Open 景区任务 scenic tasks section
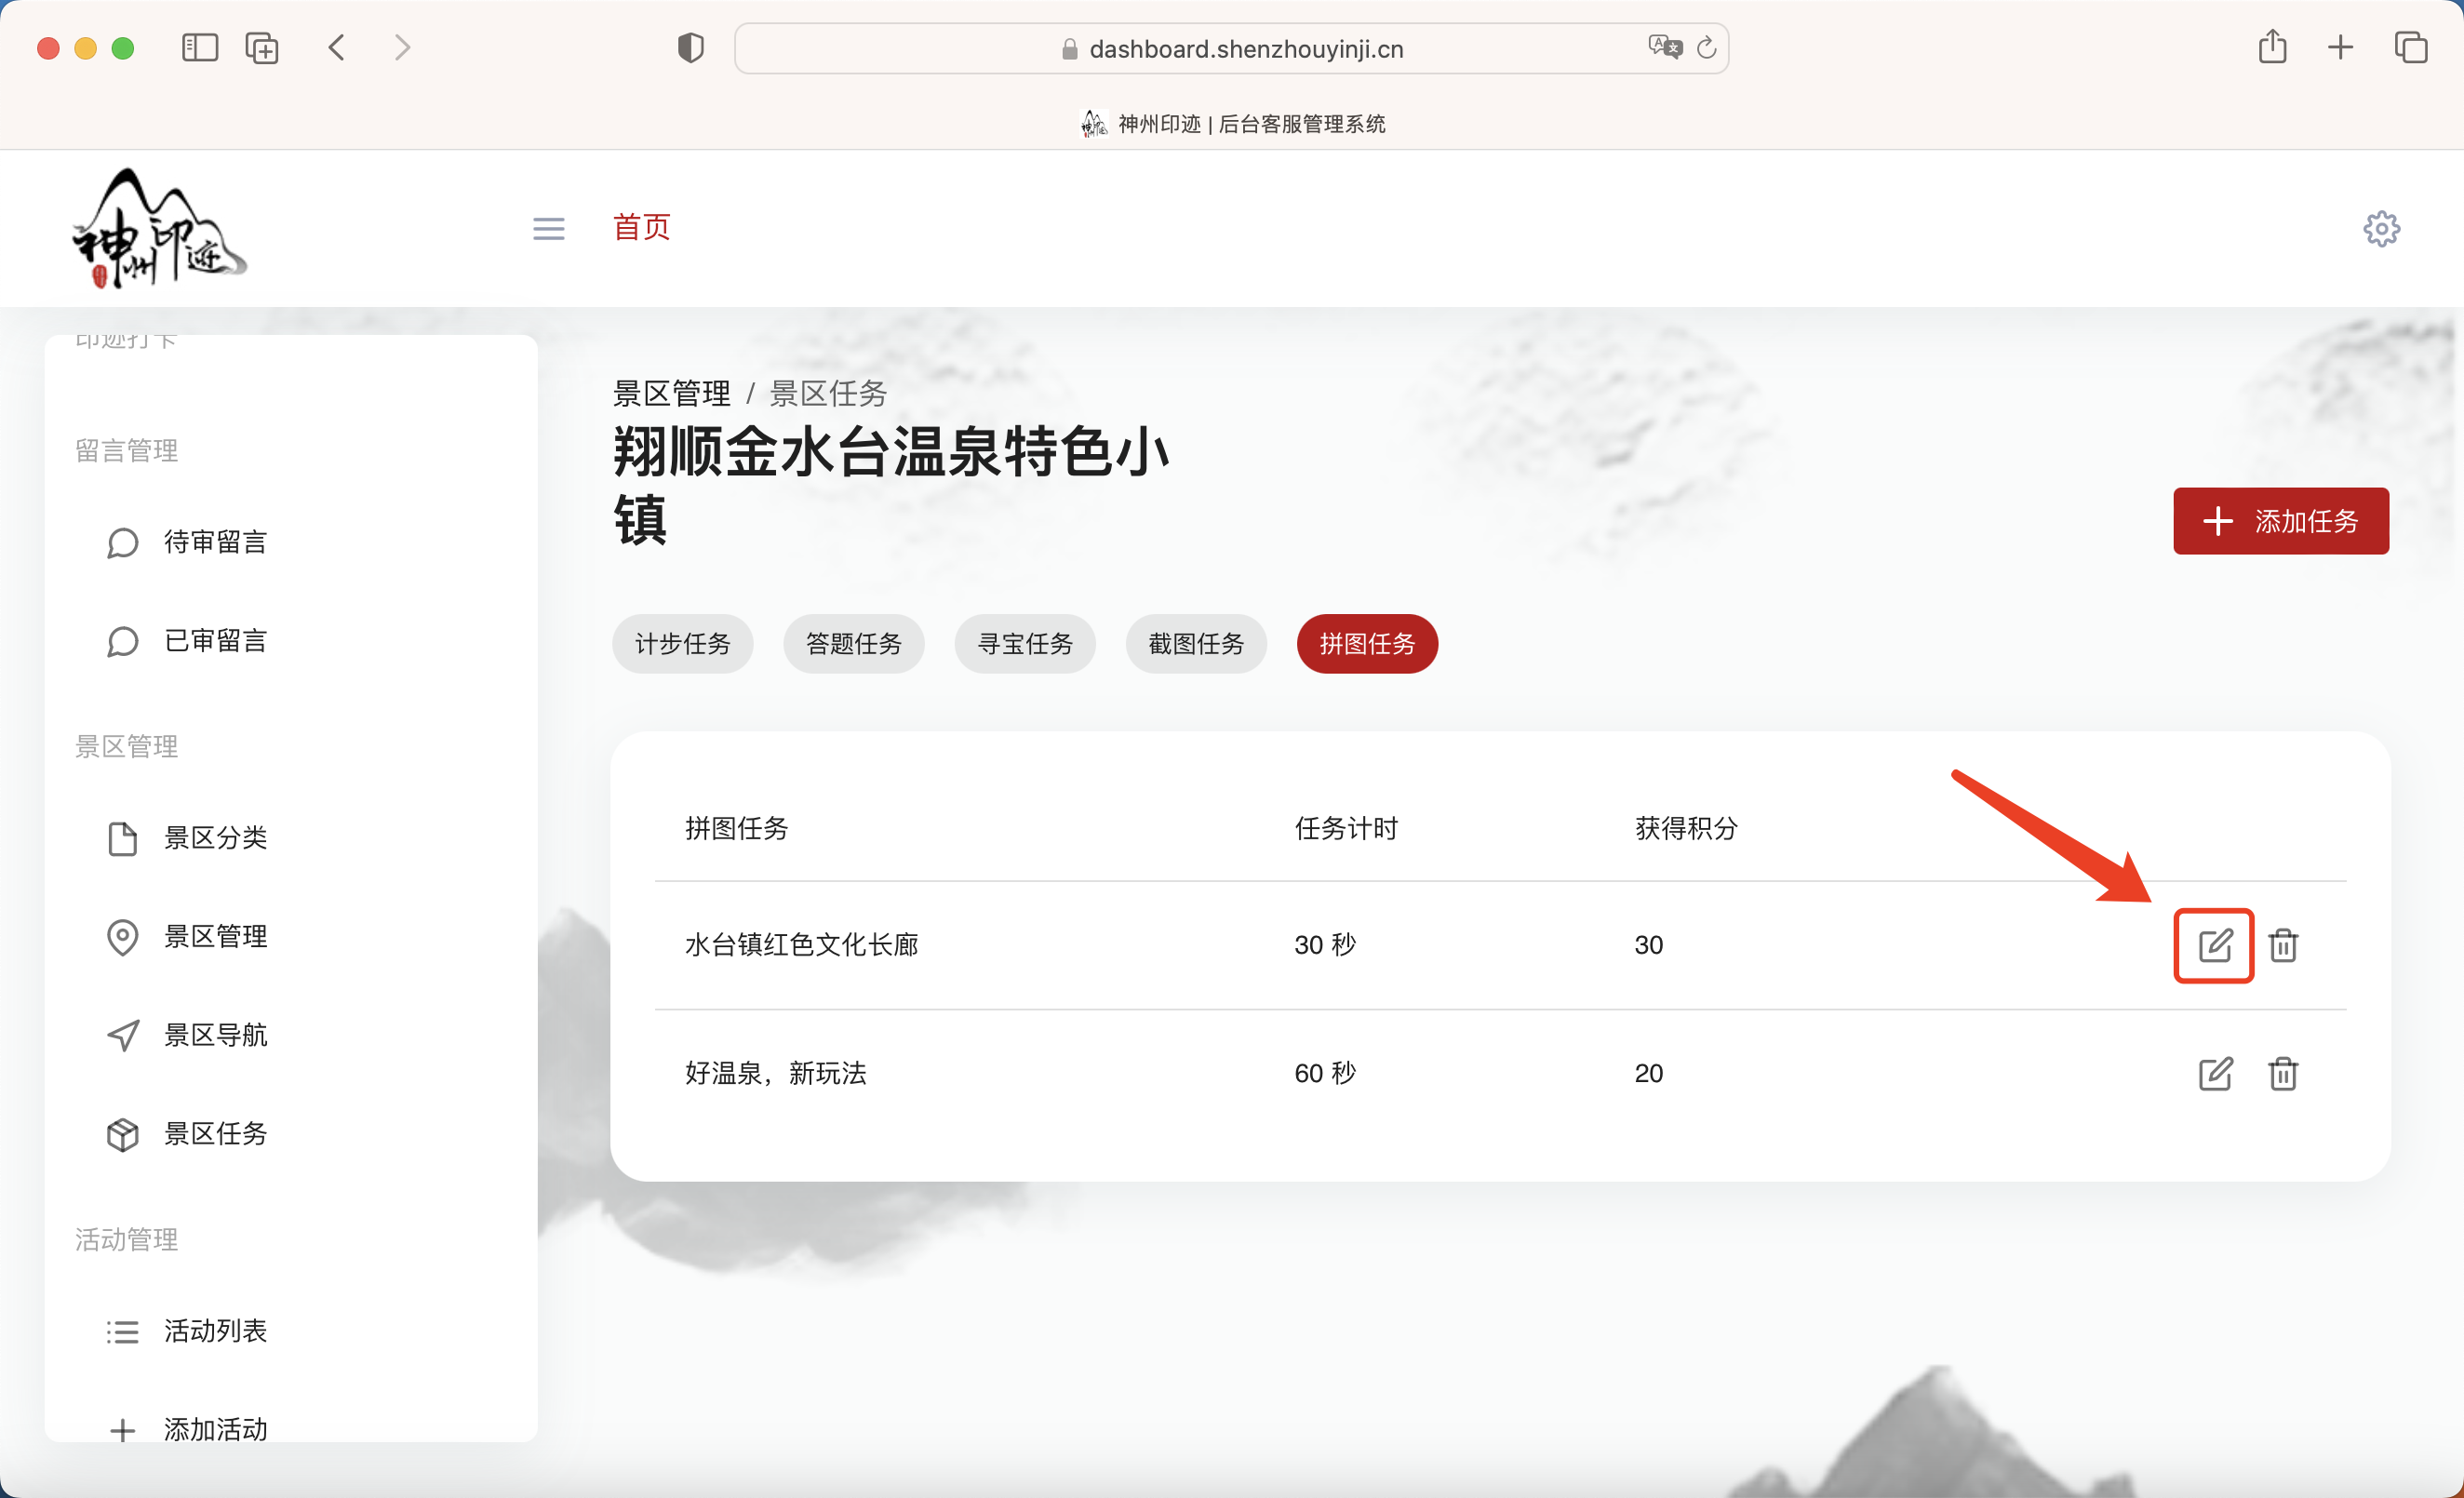 click(215, 1134)
